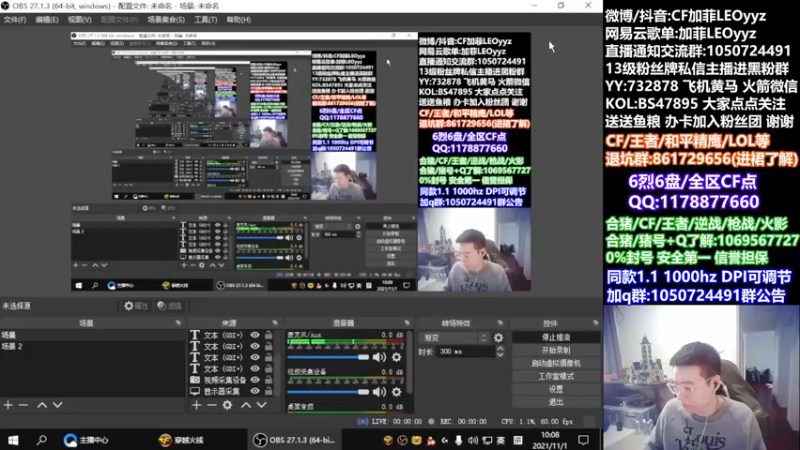The image size is (800, 450).
Task: Open transition properties gear next to 渐变
Action: coord(498,338)
